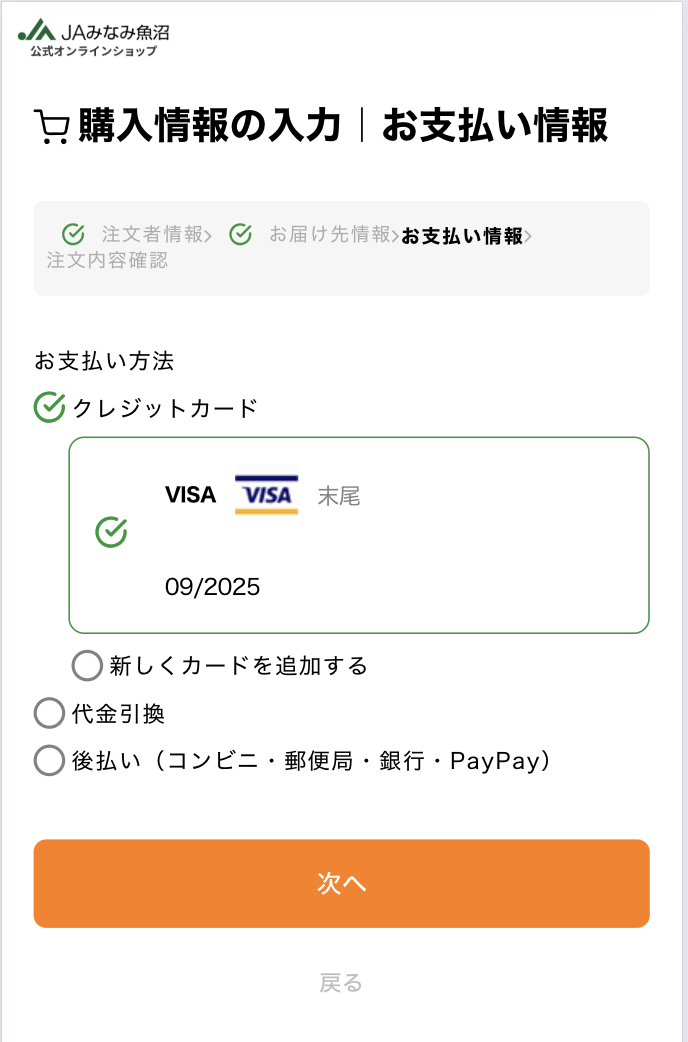Click the shopping cart icon in heading
Image resolution: width=688 pixels, height=1042 pixels.
pos(51,128)
